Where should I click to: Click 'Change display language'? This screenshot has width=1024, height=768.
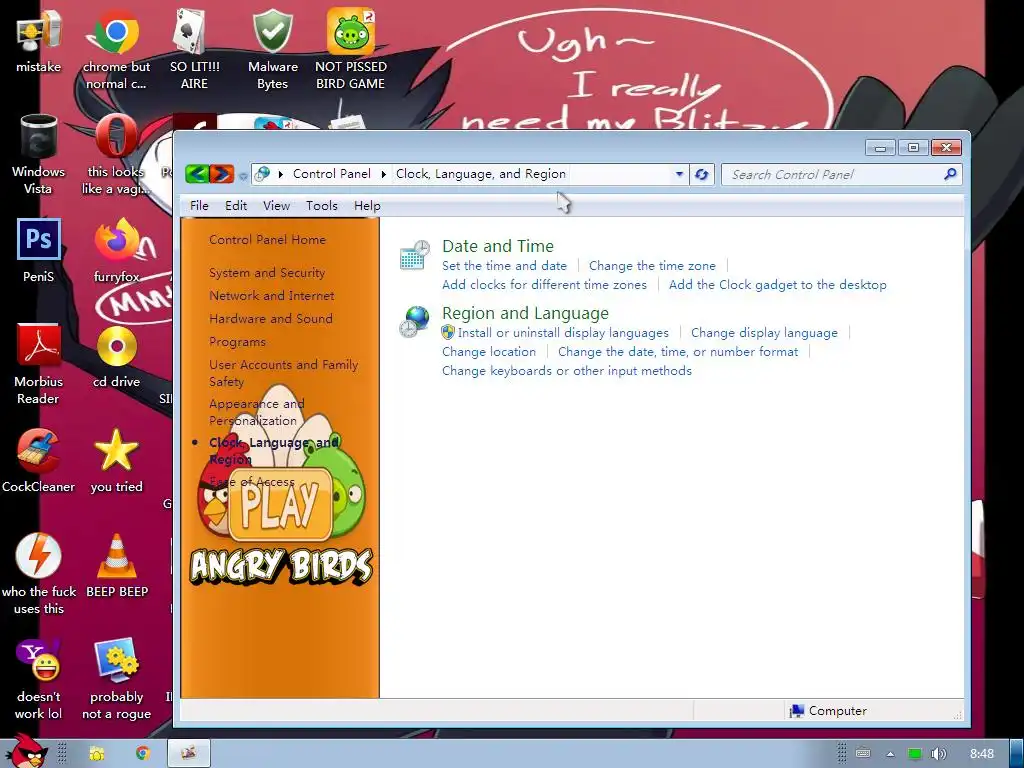[764, 333]
